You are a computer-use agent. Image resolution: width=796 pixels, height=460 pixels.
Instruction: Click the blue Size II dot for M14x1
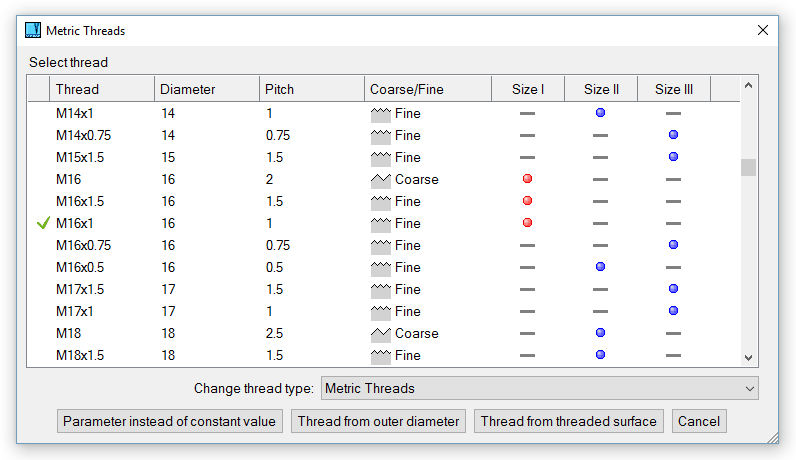click(600, 113)
